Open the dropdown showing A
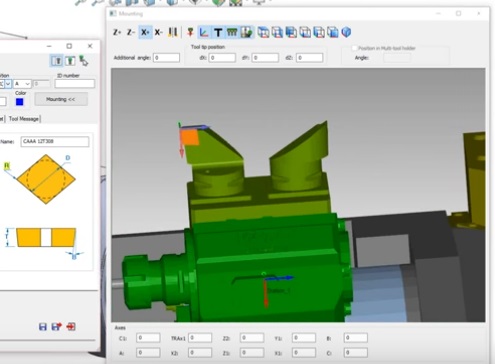Screen dimensions: 495x364 click(x=22, y=84)
